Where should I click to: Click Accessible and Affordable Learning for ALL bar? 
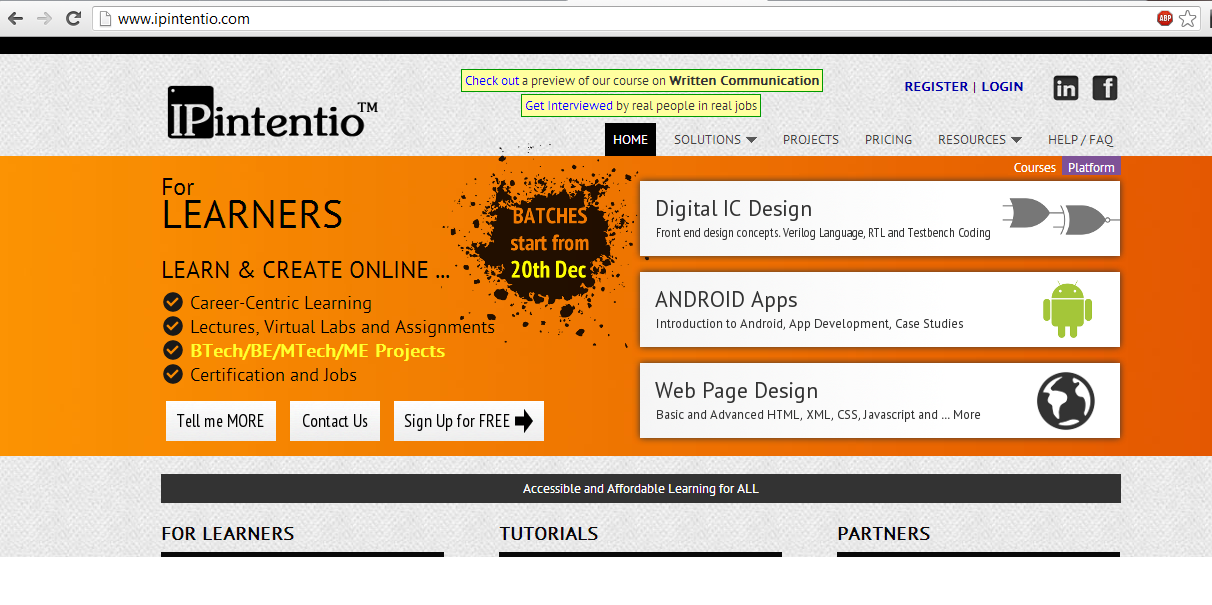641,489
